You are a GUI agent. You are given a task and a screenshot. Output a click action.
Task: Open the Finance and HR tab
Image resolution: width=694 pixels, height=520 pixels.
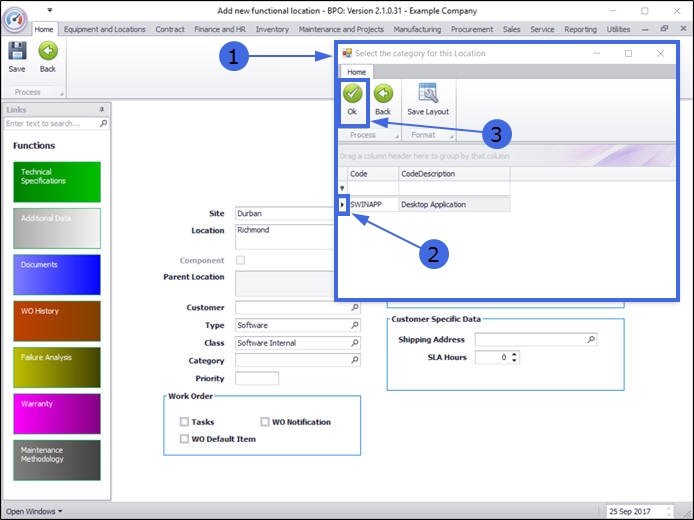coord(220,29)
